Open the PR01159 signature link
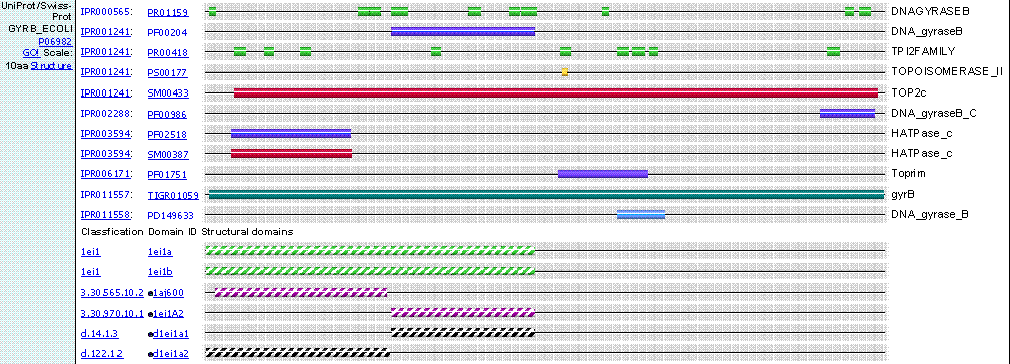This screenshot has width=1010, height=364. click(164, 12)
